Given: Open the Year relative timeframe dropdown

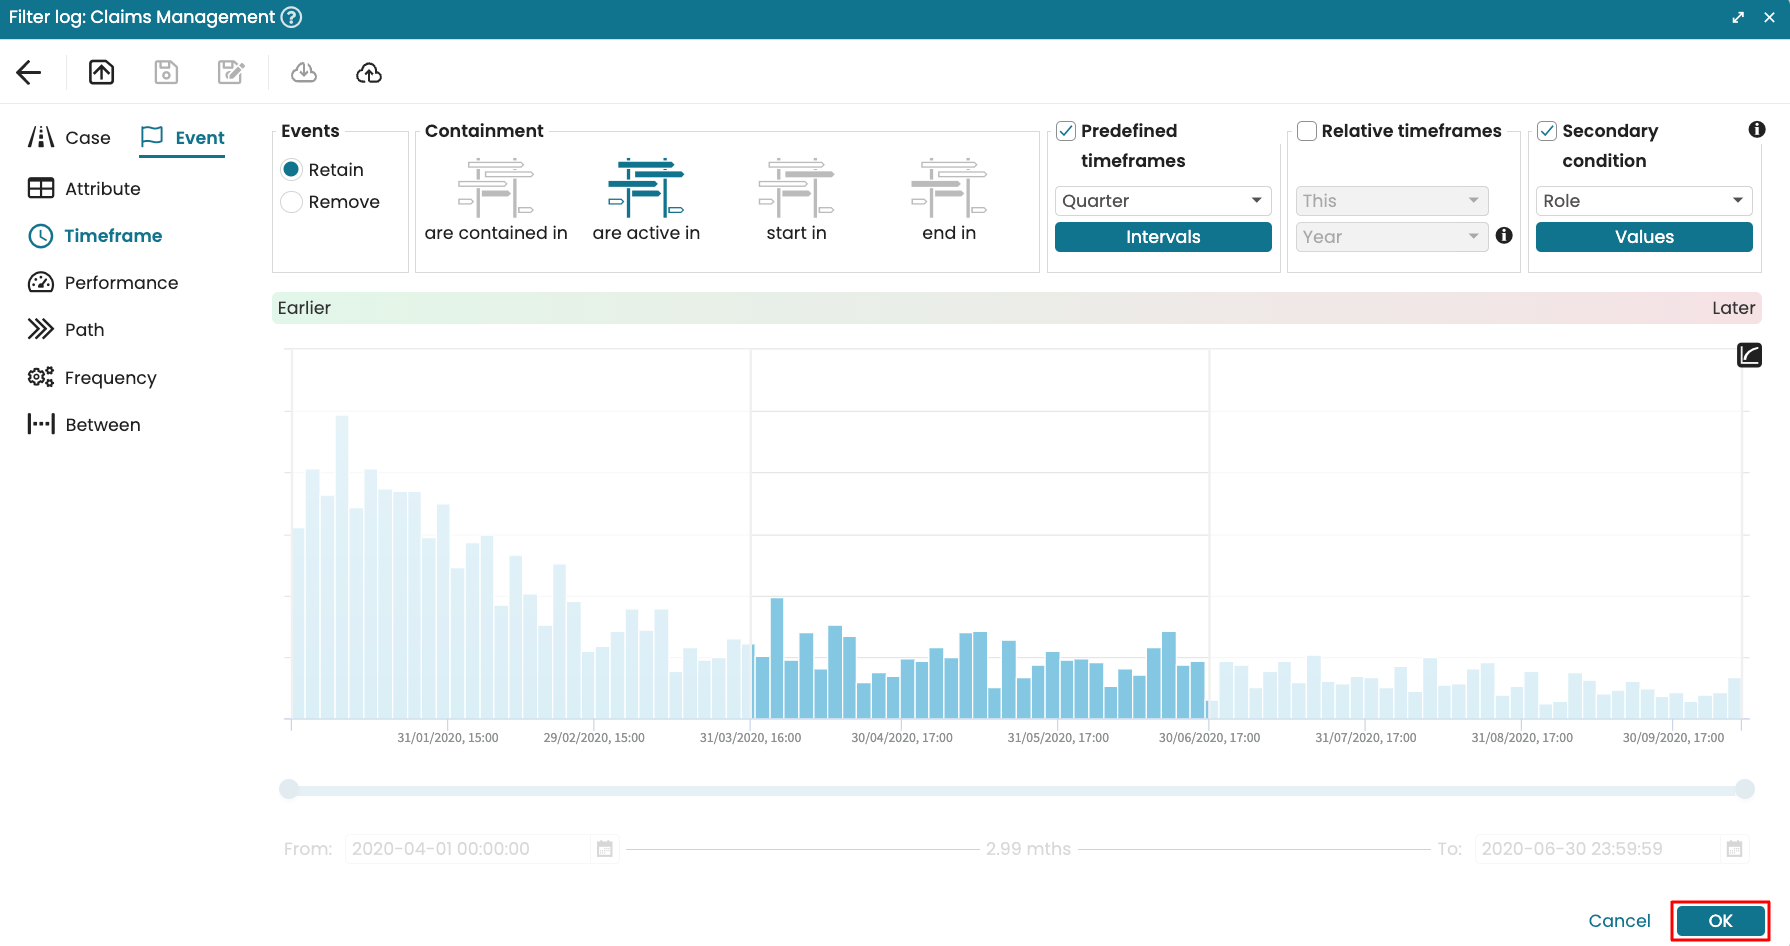Looking at the screenshot, I should tap(1391, 237).
